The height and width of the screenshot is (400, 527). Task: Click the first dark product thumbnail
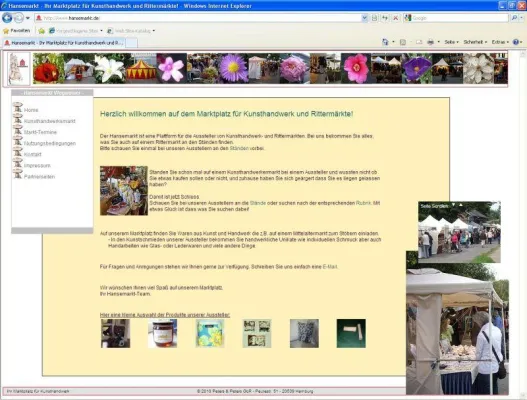(116, 333)
